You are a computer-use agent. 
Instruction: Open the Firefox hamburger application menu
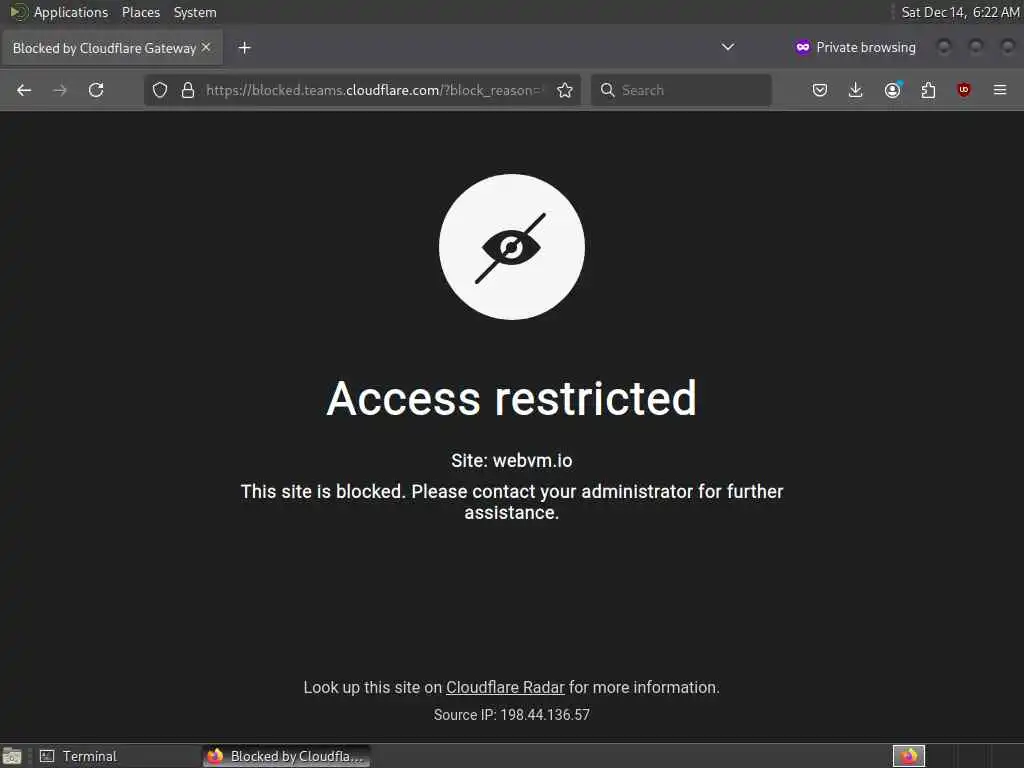coord(1000,90)
